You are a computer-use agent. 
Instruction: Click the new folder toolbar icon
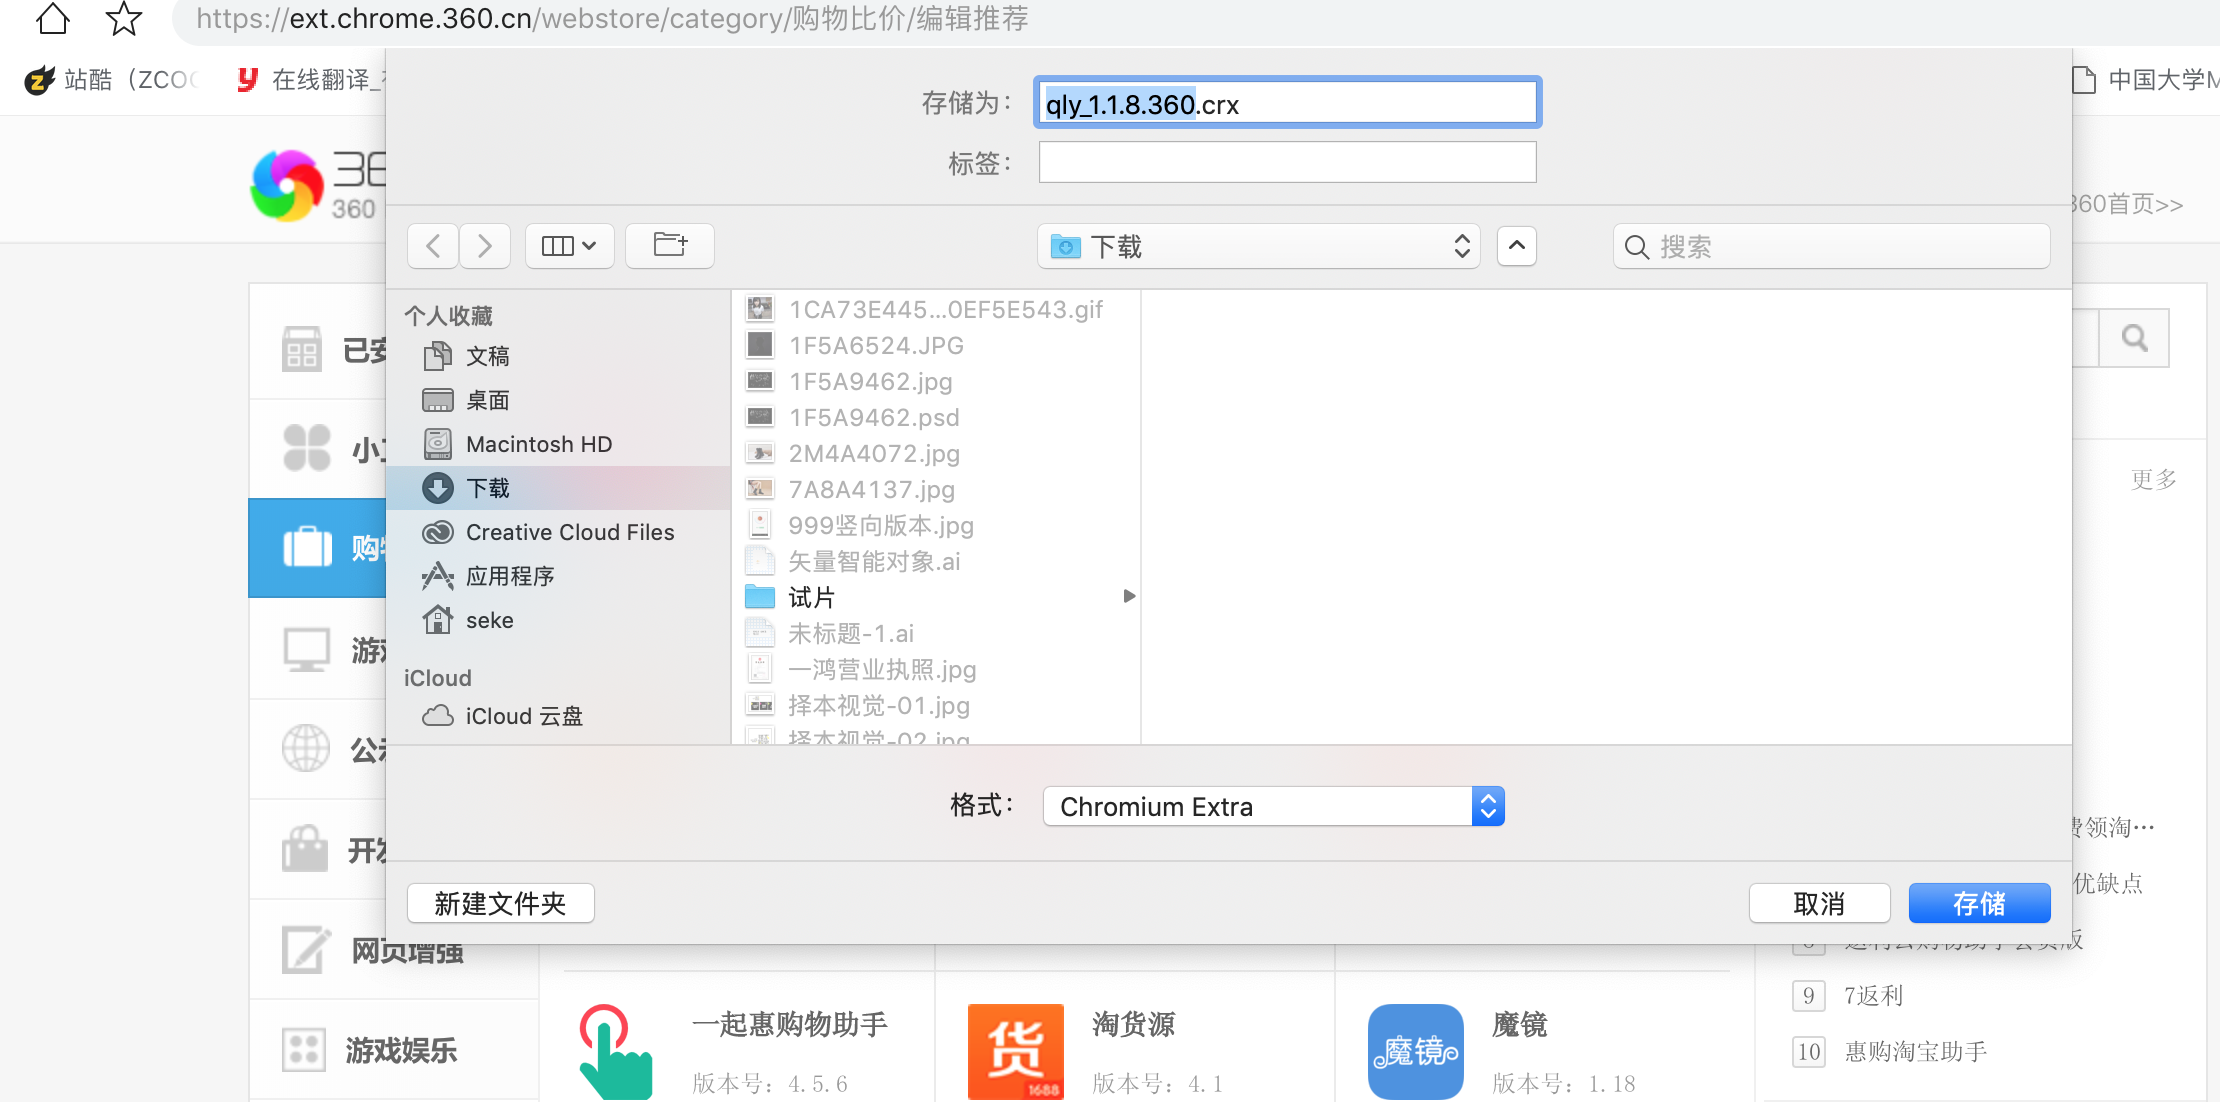[670, 246]
